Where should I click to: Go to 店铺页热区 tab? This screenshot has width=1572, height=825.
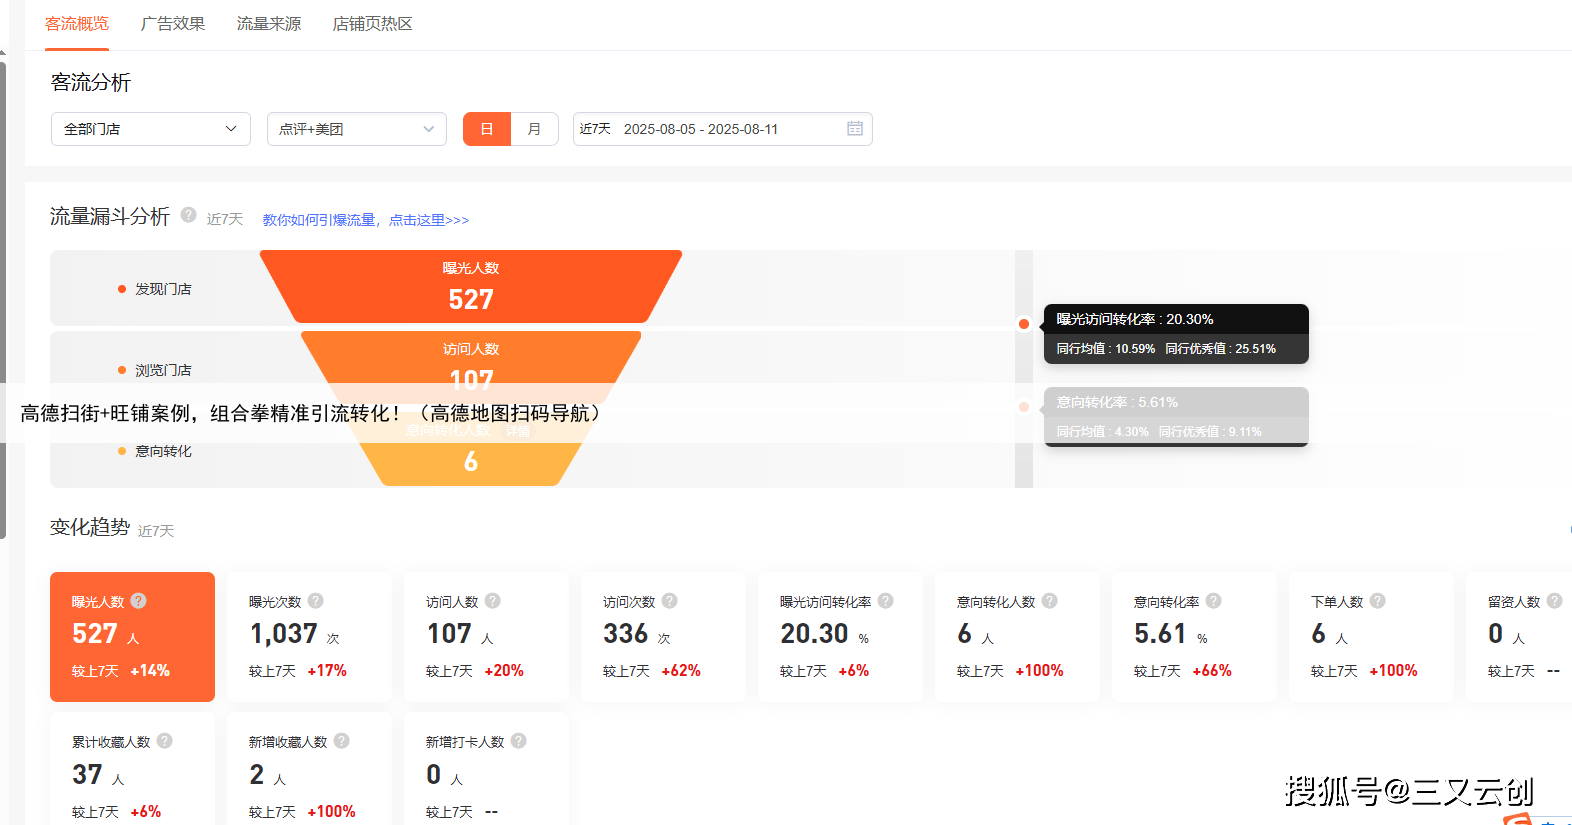[x=372, y=24]
